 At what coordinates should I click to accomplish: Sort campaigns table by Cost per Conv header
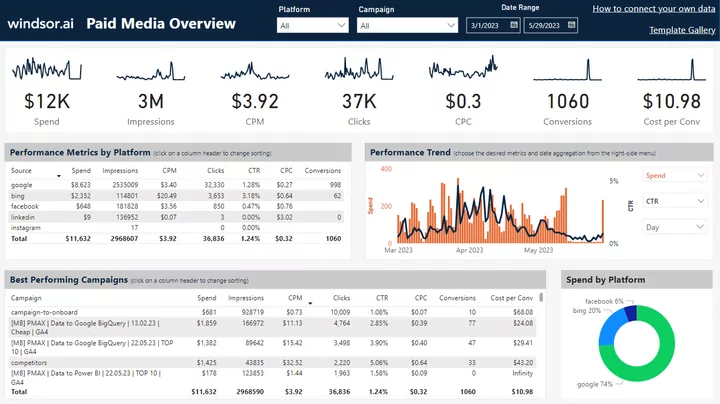click(x=512, y=298)
